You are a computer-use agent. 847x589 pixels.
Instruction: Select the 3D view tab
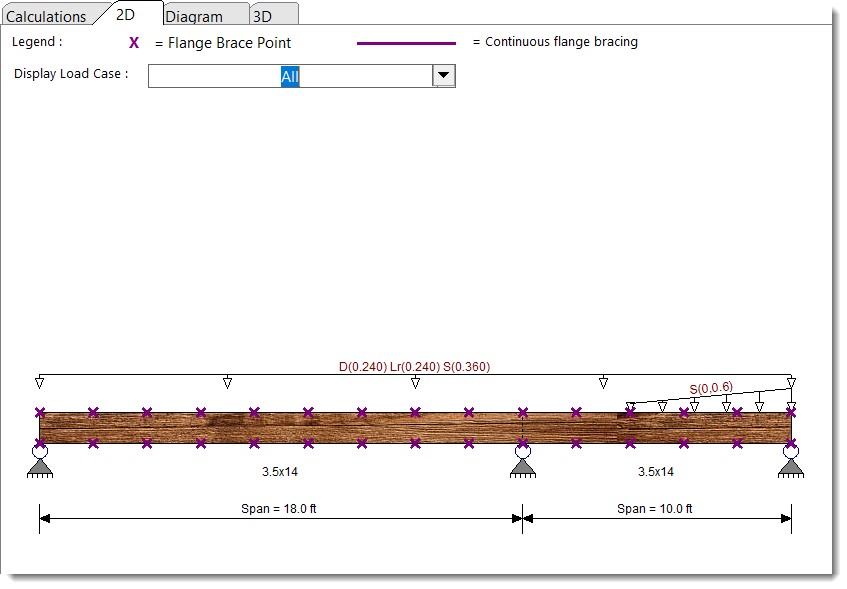pos(262,17)
